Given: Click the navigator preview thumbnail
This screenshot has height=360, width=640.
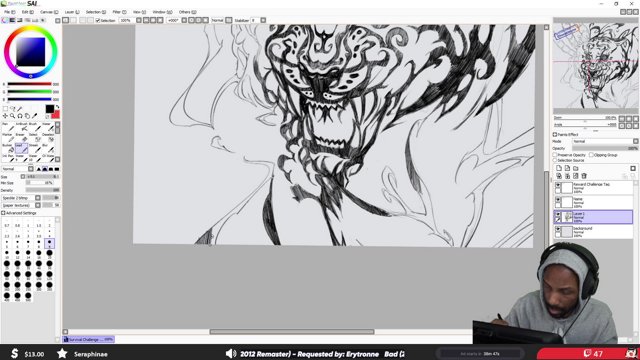Looking at the screenshot, I should (595, 65).
